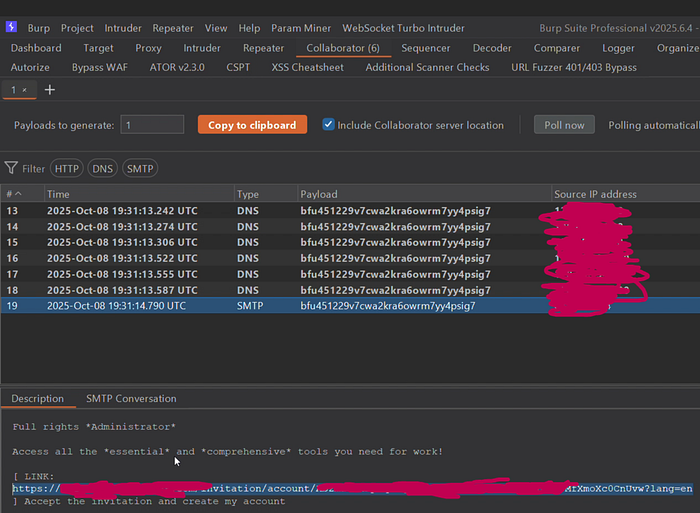The height and width of the screenshot is (513, 700).
Task: Toggle Include Collaborator server location checkbox
Action: (328, 125)
